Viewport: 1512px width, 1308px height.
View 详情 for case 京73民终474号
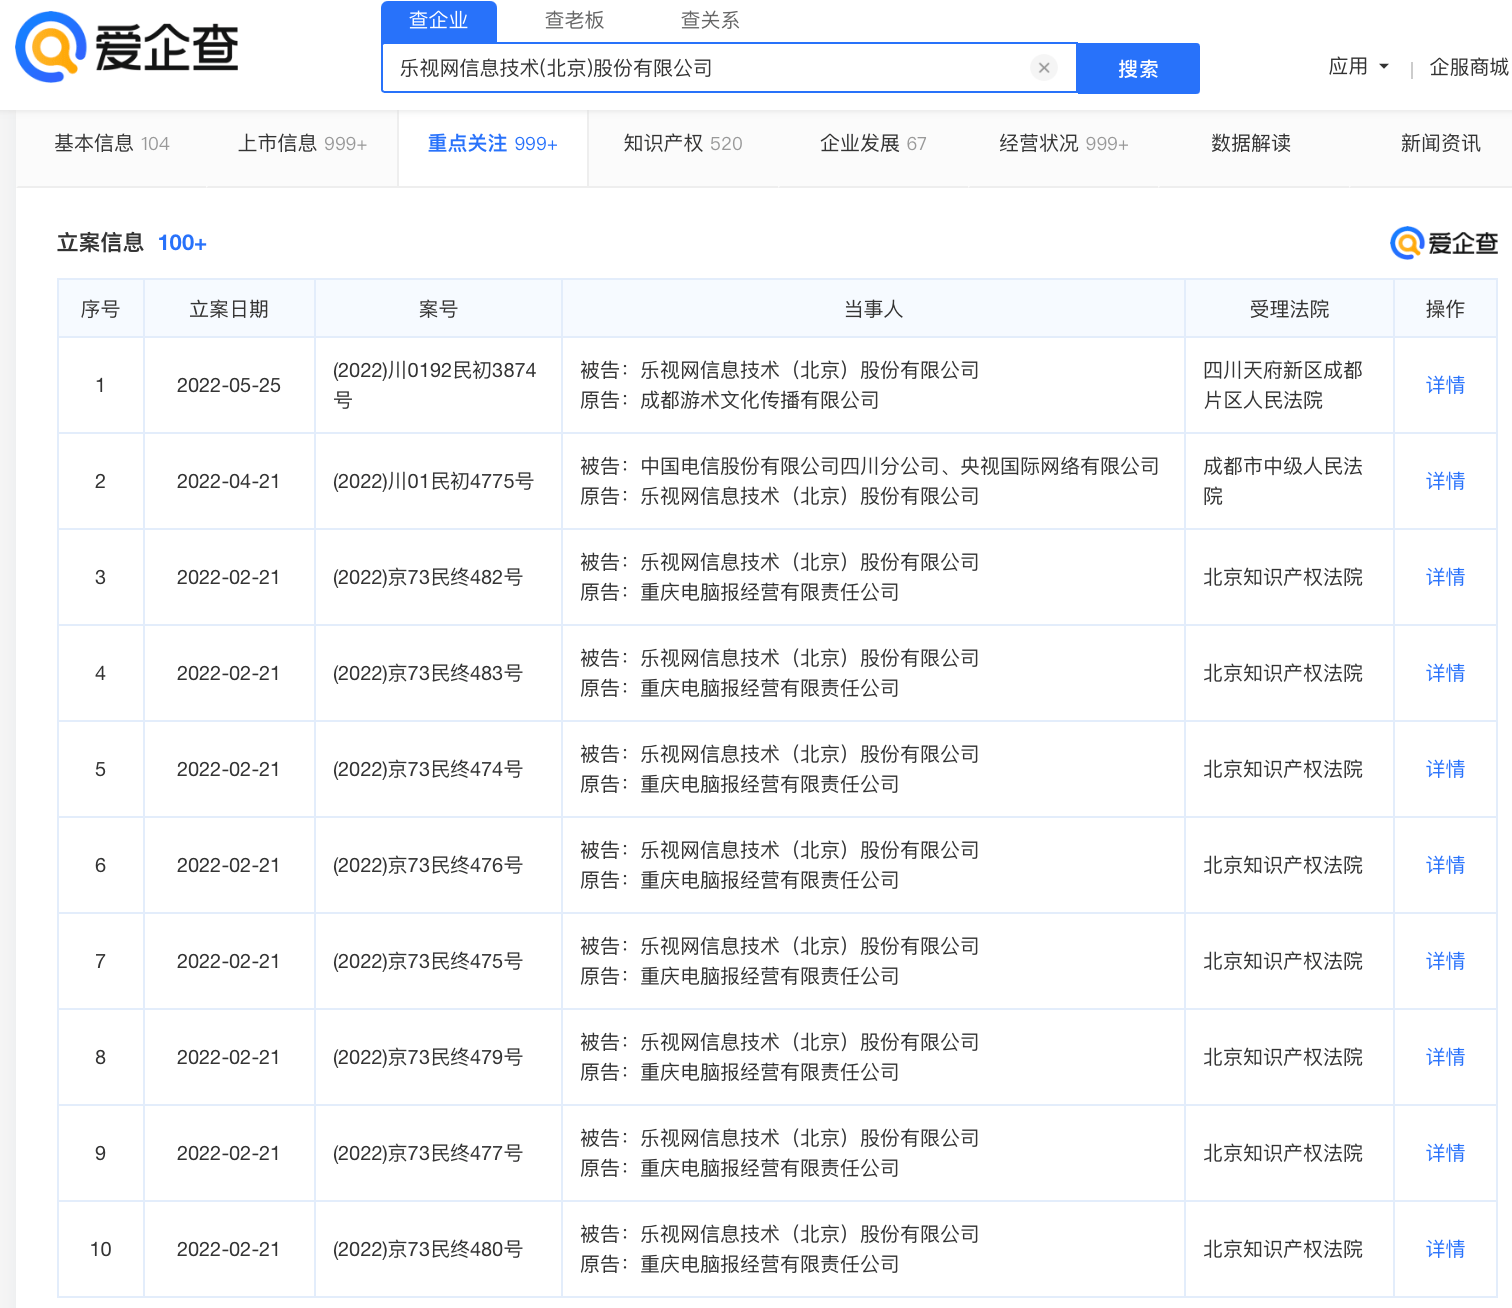(1445, 770)
